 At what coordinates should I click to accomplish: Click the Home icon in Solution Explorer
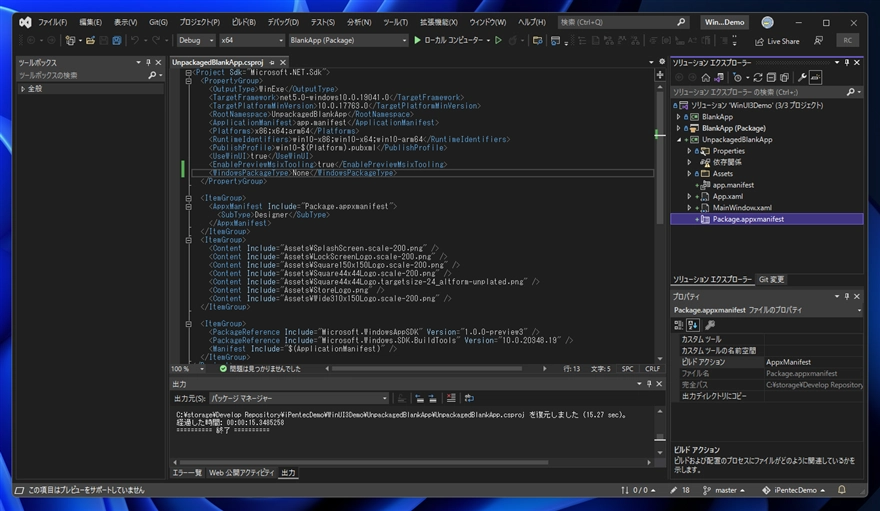[705, 77]
